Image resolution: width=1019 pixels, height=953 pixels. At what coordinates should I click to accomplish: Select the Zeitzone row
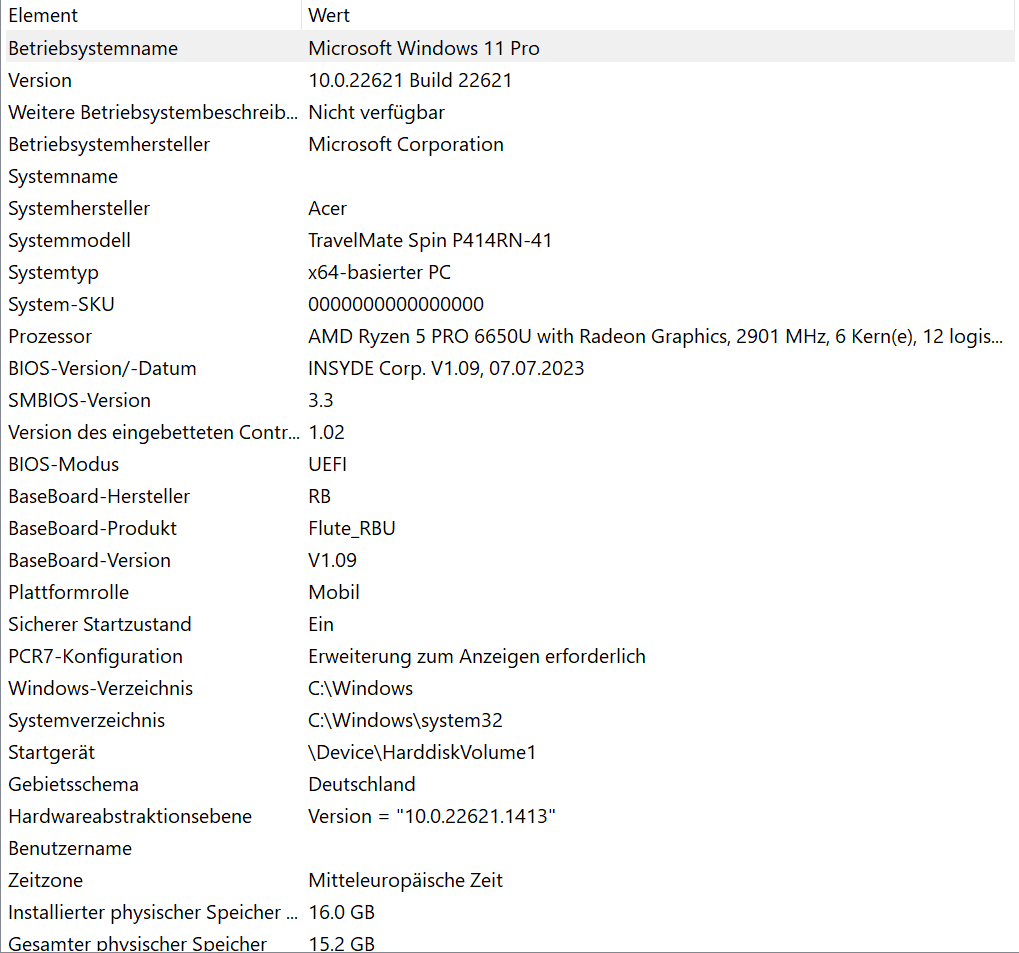click(x=510, y=881)
